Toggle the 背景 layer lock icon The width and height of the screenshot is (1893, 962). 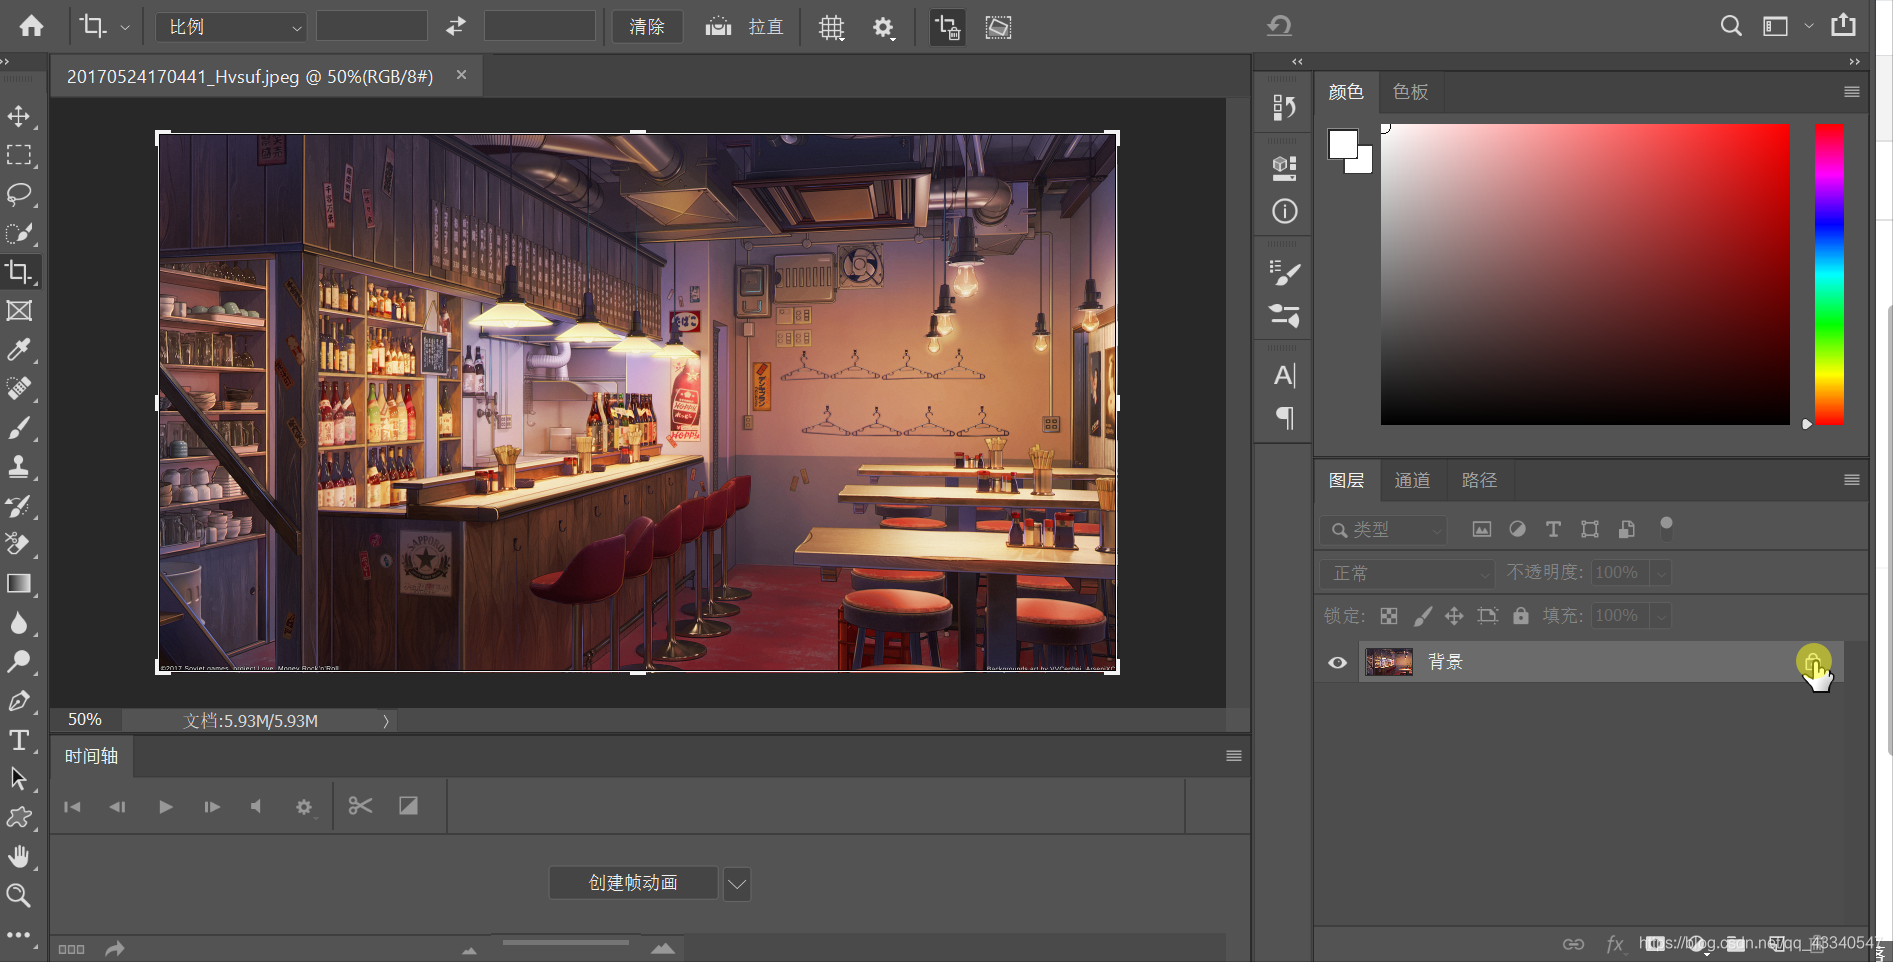pos(1812,662)
